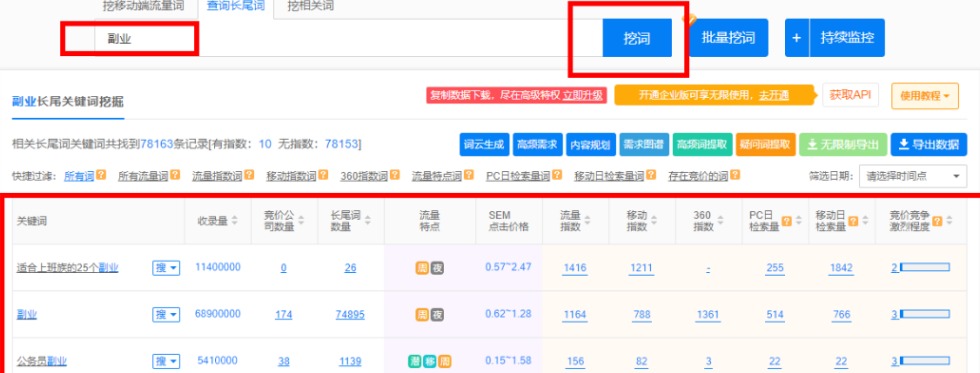Click the help icon beside 移动日检索量词 filter
This screenshot has height=373, width=980.
[651, 176]
